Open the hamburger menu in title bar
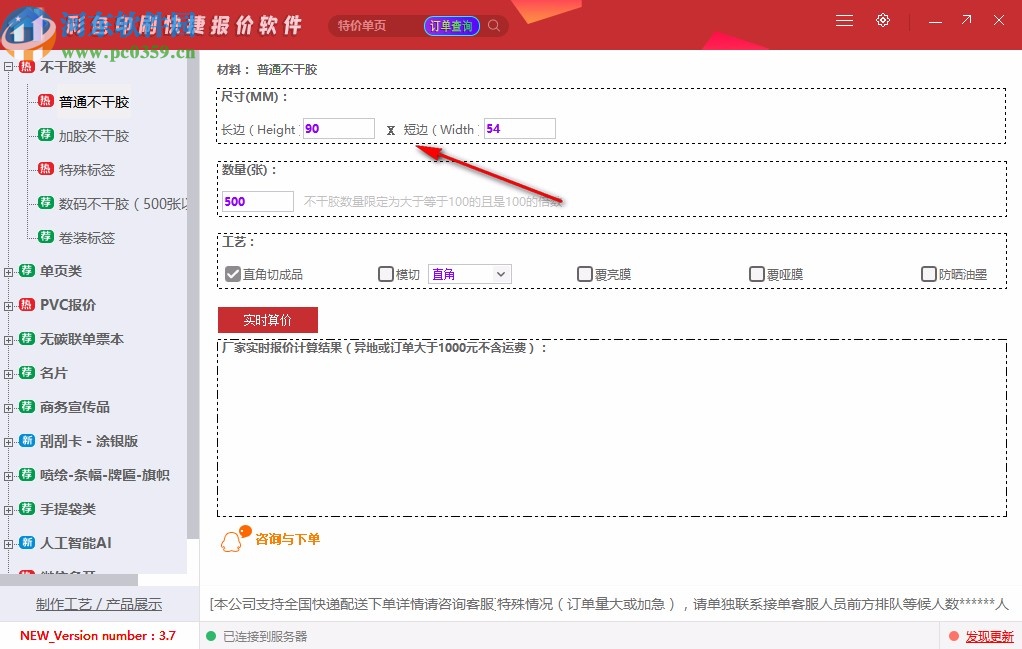 [843, 20]
